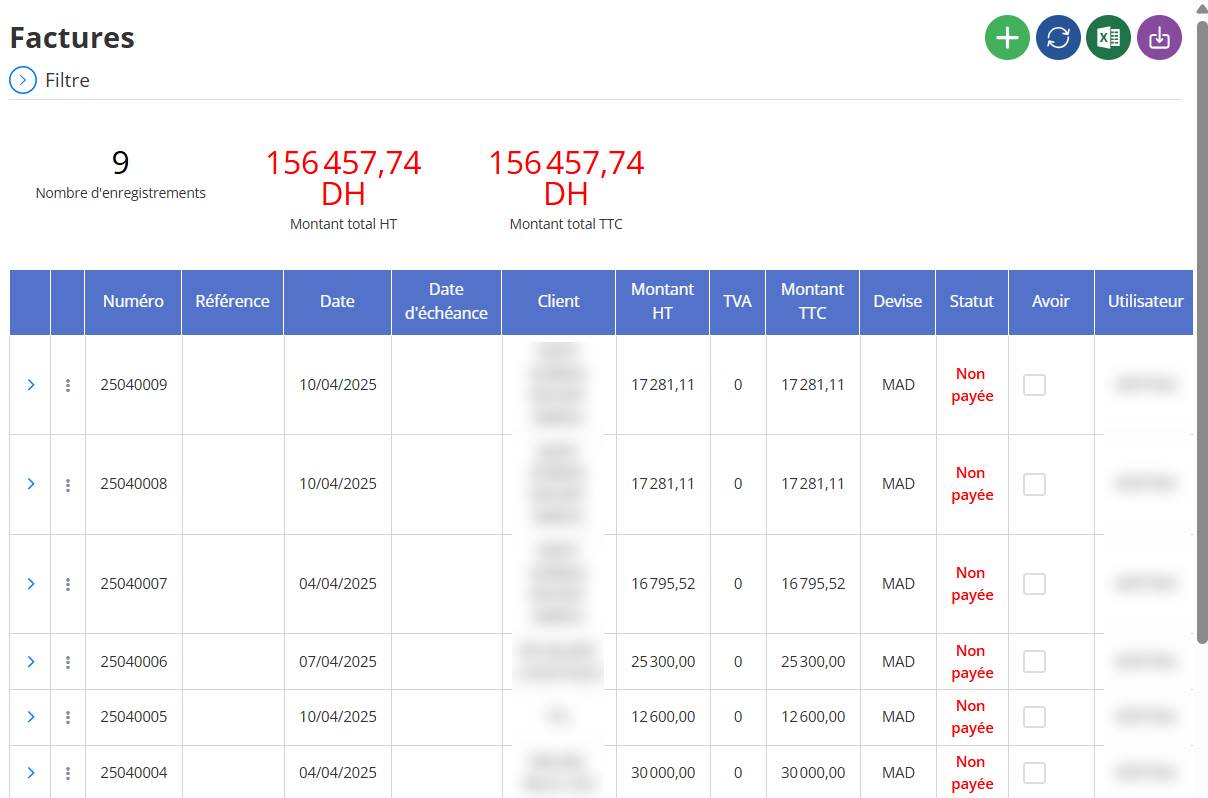Screen dimensions: 1208x798
Task: Sort by the Numéro column header
Action: (133, 301)
